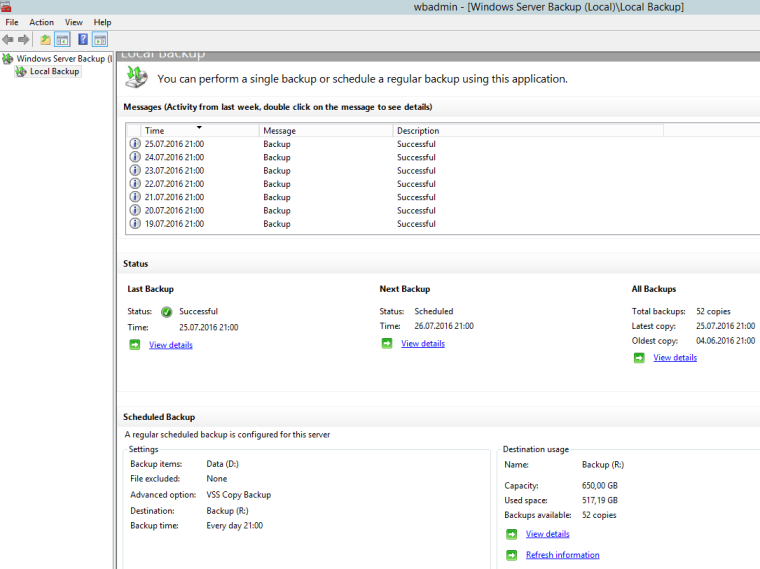Click the Local Backup tree node icon
Screen dimensions: 760x569
[21, 72]
